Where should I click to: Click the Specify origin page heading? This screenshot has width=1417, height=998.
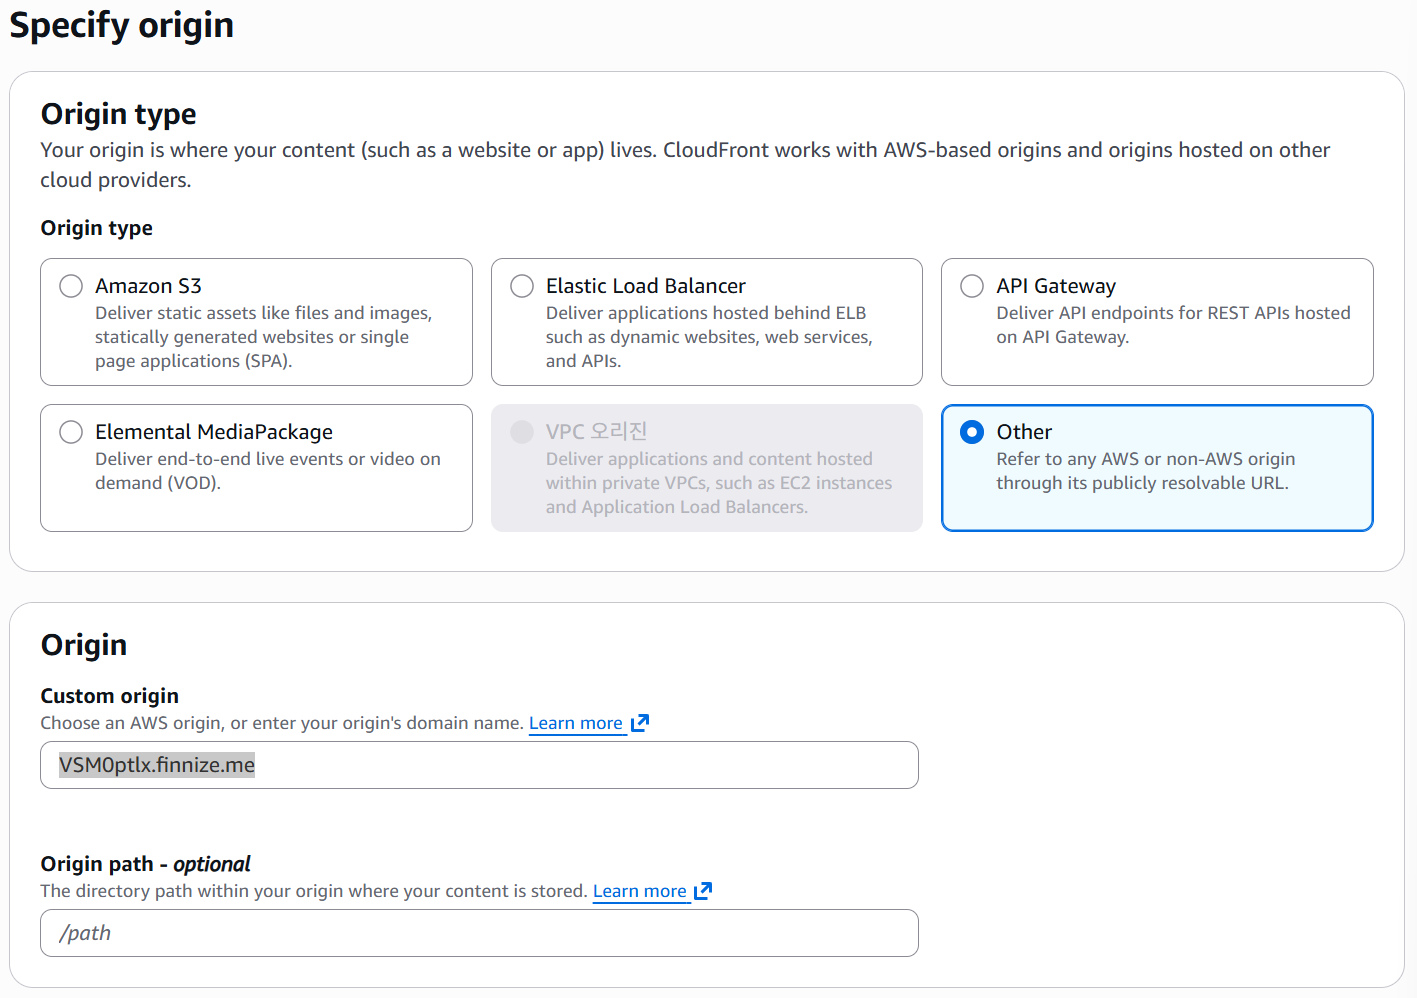pyautogui.click(x=122, y=25)
